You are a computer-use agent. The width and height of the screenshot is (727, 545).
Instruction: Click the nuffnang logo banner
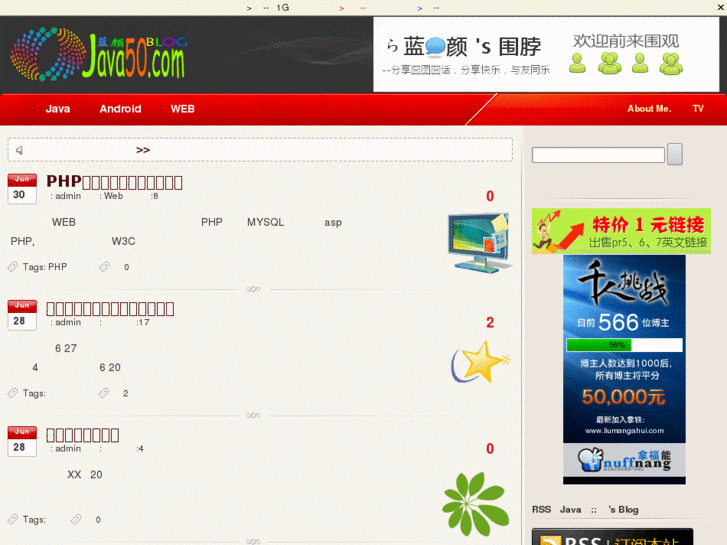[624, 460]
